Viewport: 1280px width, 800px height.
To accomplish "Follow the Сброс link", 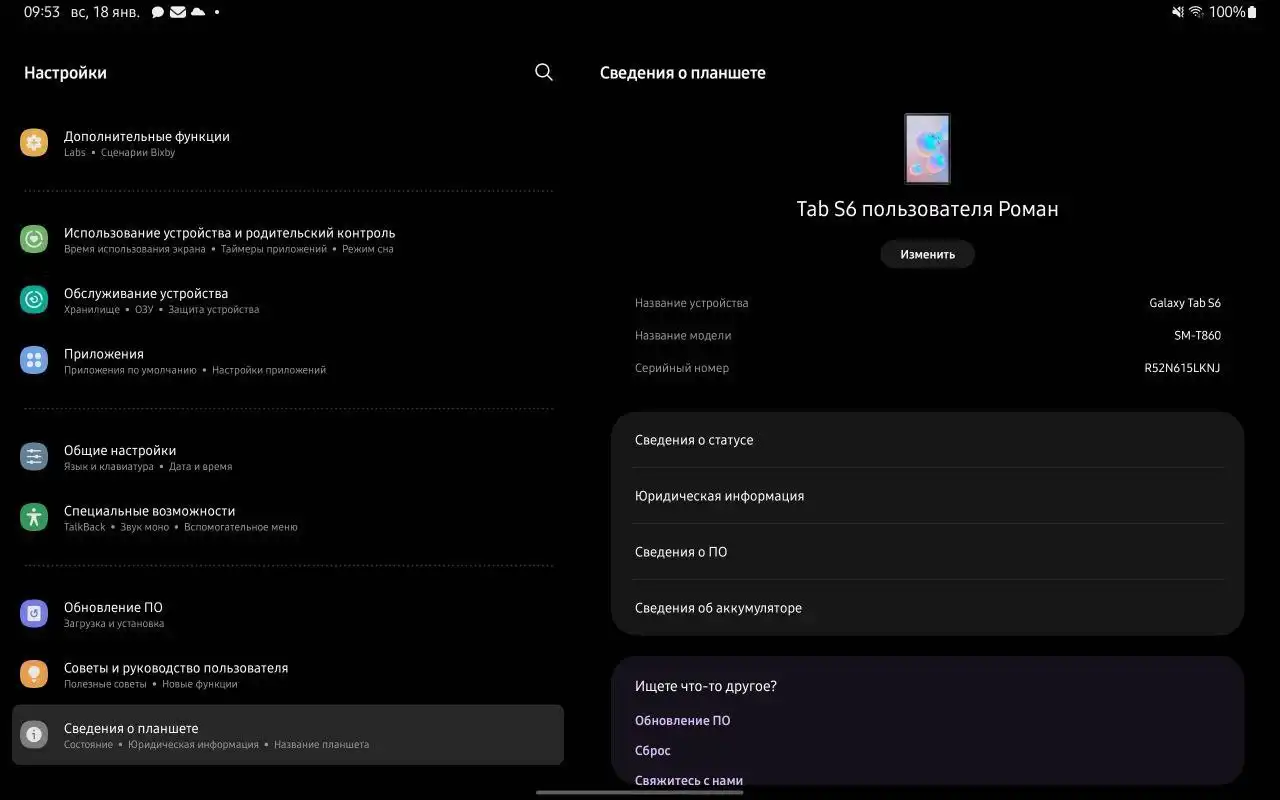I will pos(652,750).
